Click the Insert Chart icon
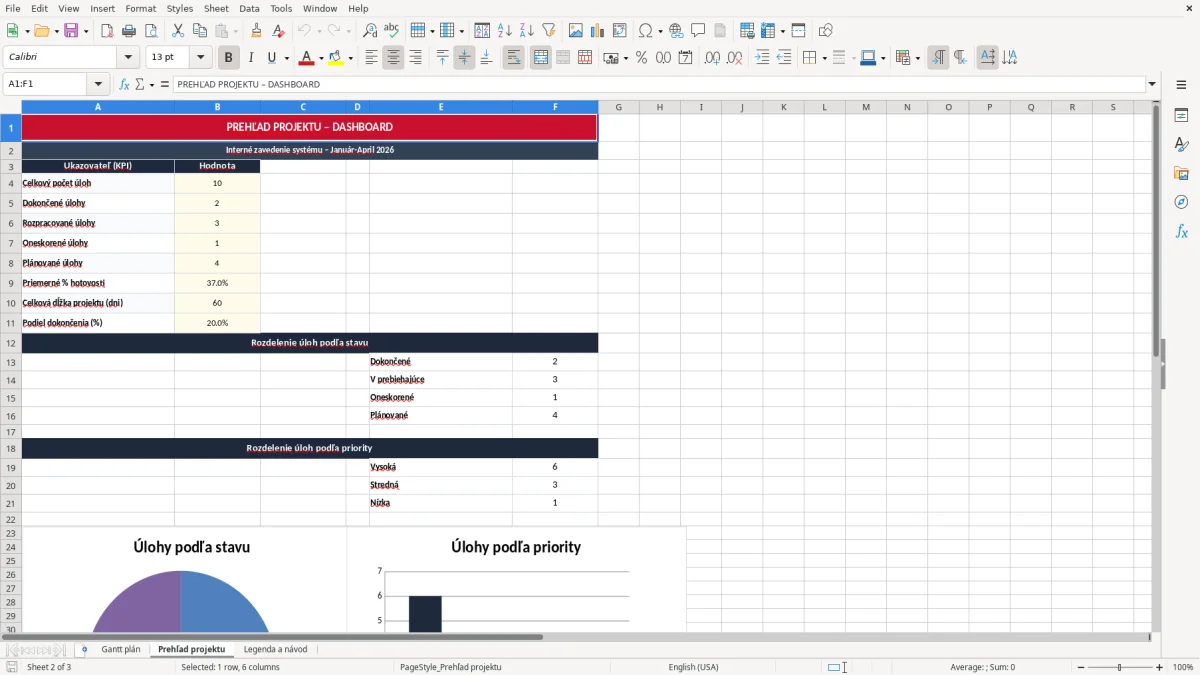Image resolution: width=1200 pixels, height=675 pixels. tap(598, 31)
